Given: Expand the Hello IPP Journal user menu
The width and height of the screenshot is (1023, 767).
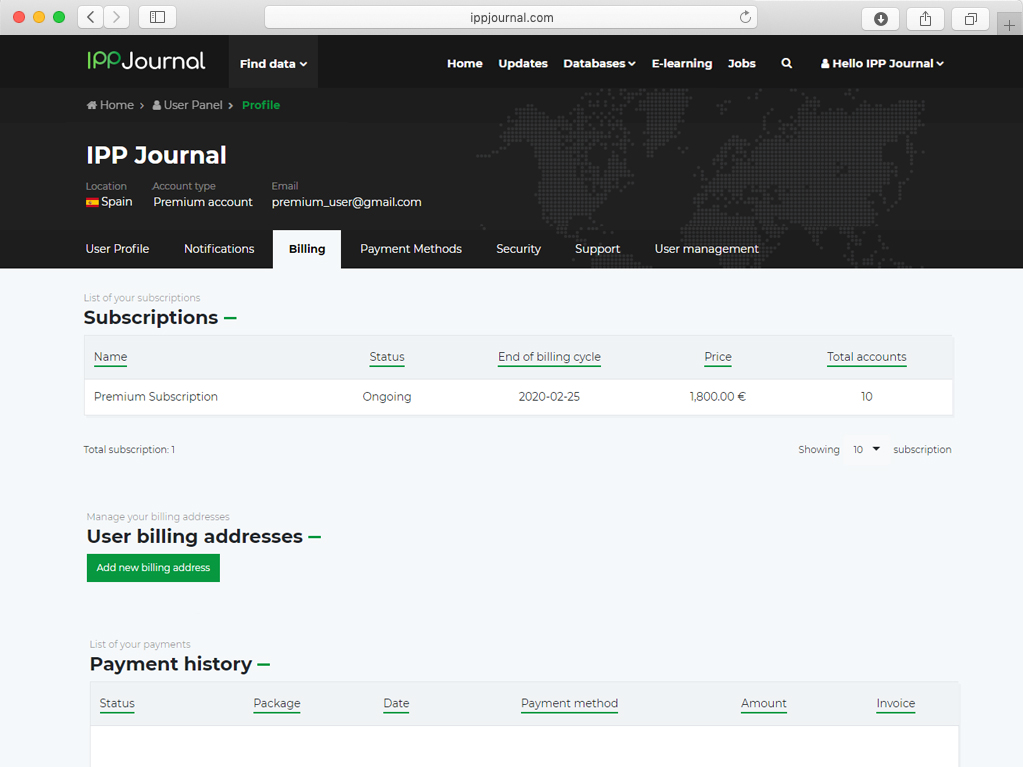Looking at the screenshot, I should tap(882, 63).
